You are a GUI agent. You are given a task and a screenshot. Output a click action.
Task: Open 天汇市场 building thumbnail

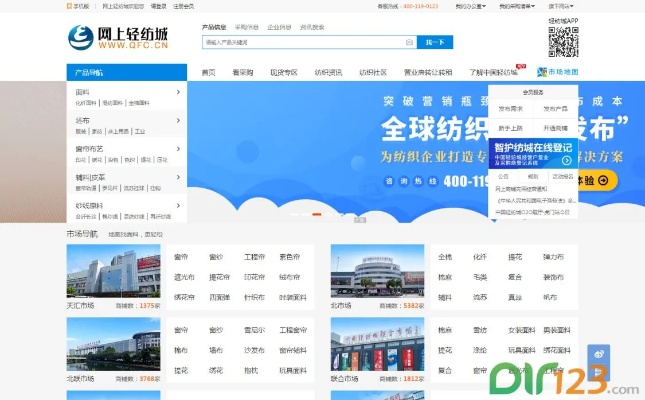(x=114, y=271)
